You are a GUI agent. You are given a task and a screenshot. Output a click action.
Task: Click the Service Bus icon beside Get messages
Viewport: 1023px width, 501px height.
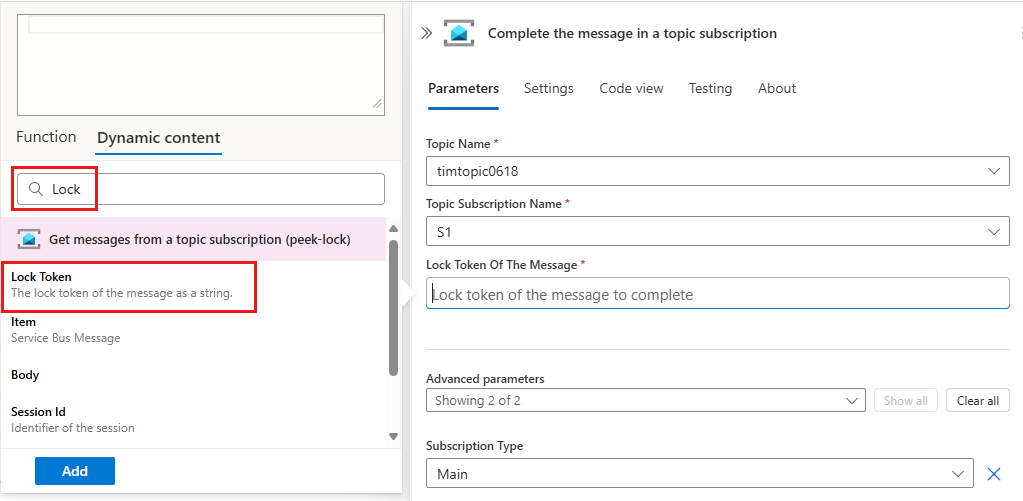coord(29,240)
